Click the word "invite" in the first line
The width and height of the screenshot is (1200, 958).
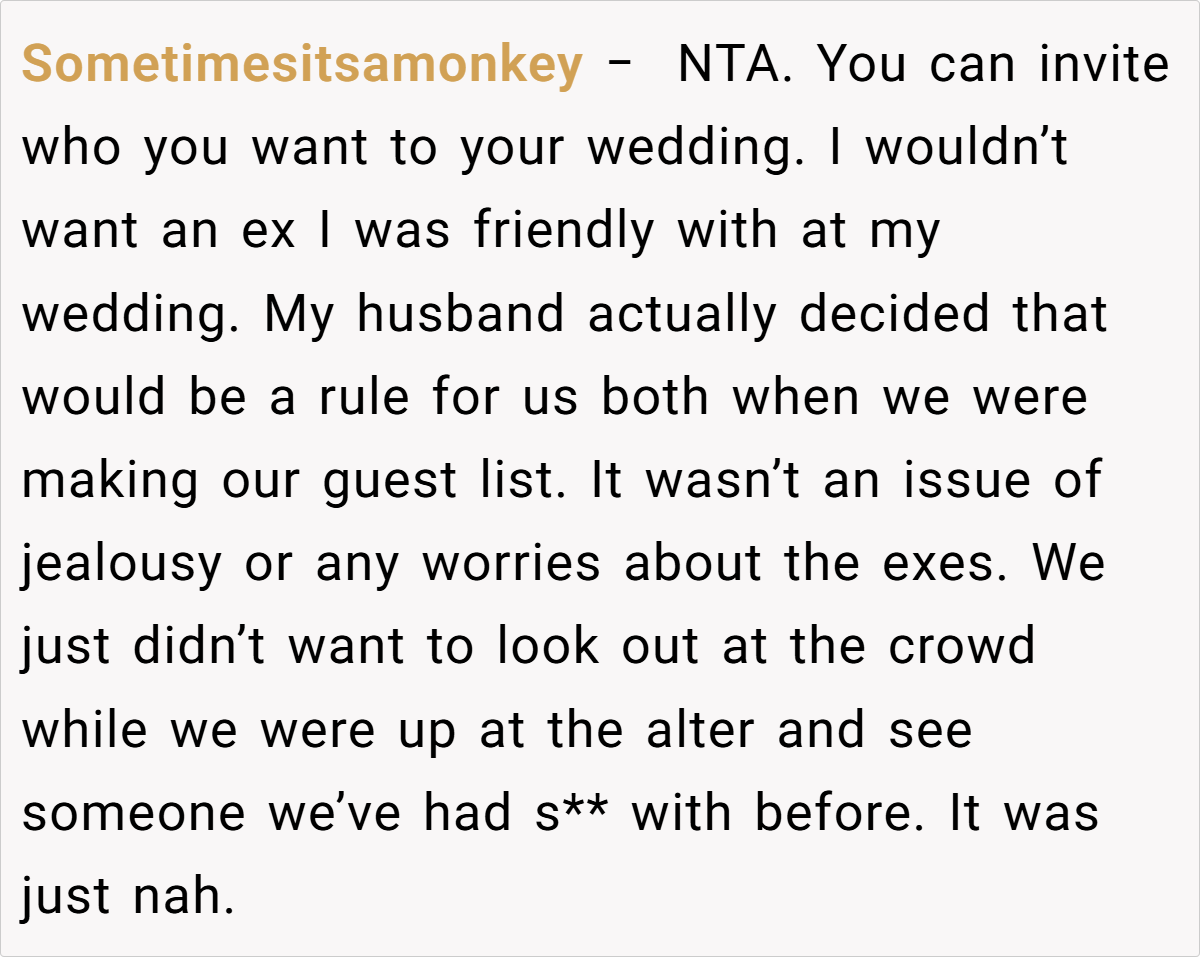click(x=1103, y=65)
